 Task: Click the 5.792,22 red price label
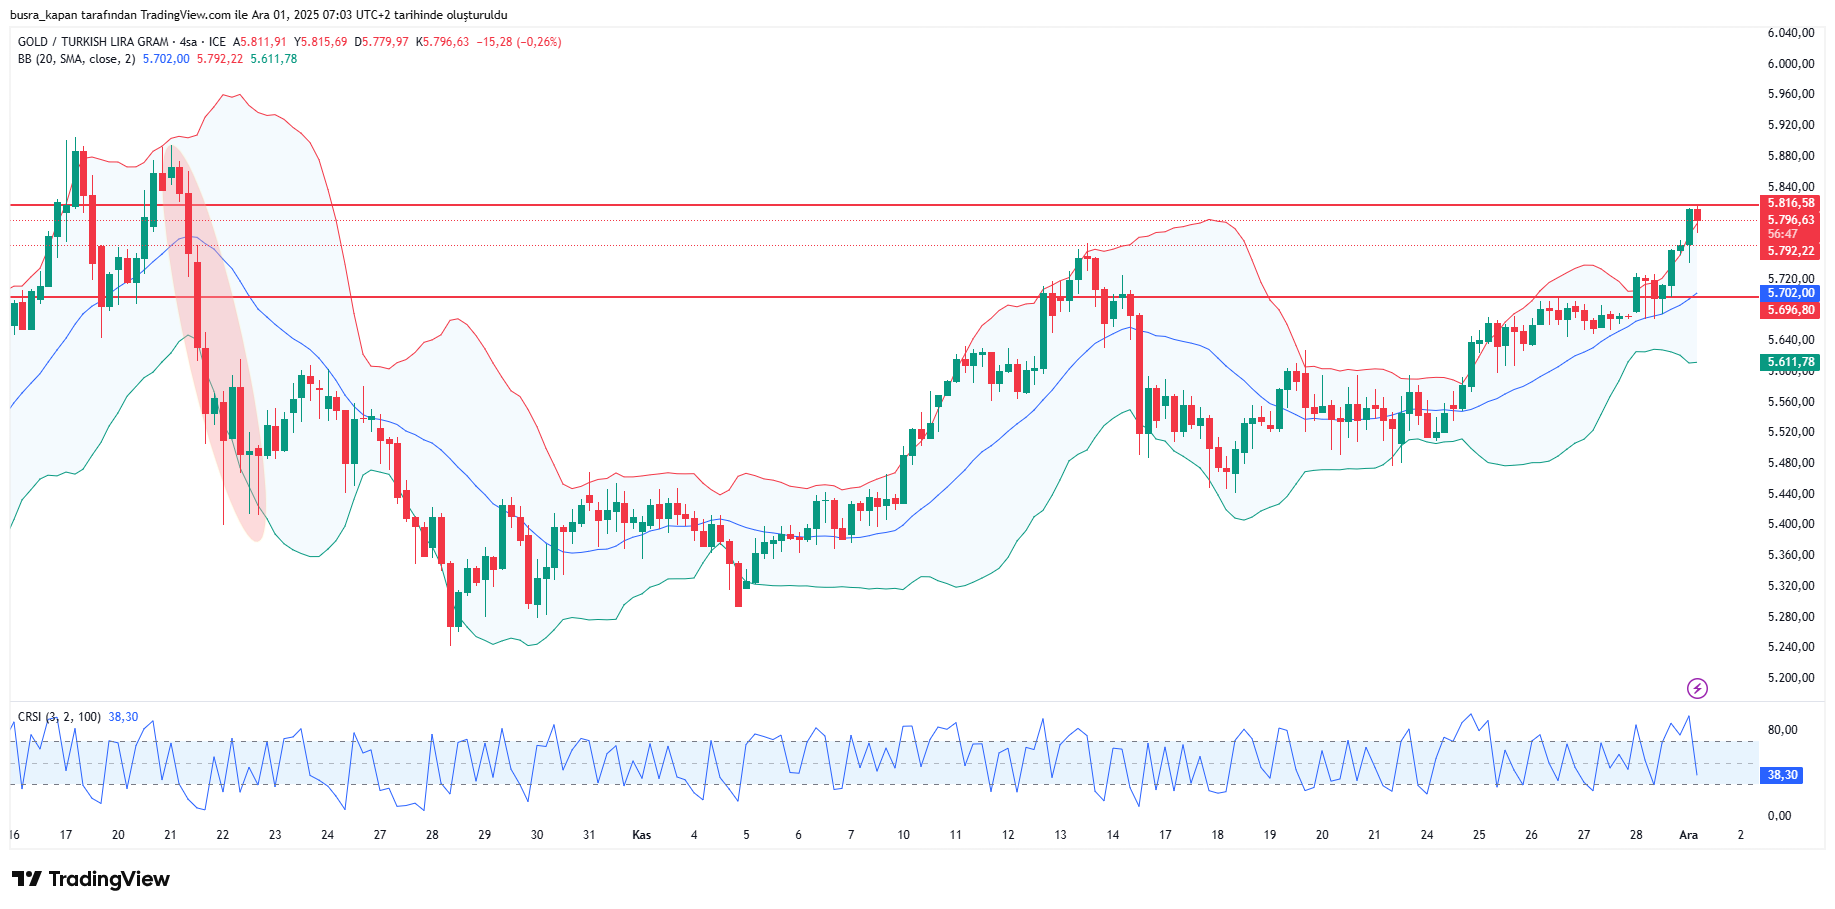coord(1790,251)
